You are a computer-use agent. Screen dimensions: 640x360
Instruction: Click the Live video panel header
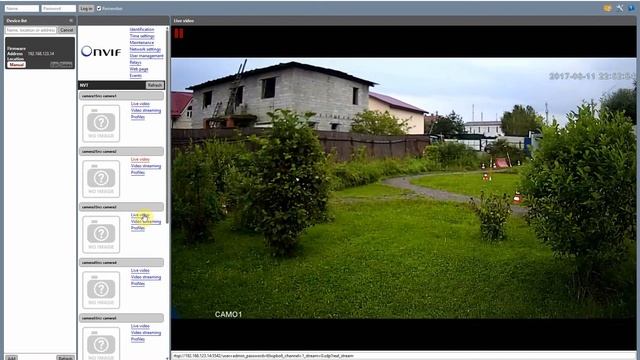403,20
